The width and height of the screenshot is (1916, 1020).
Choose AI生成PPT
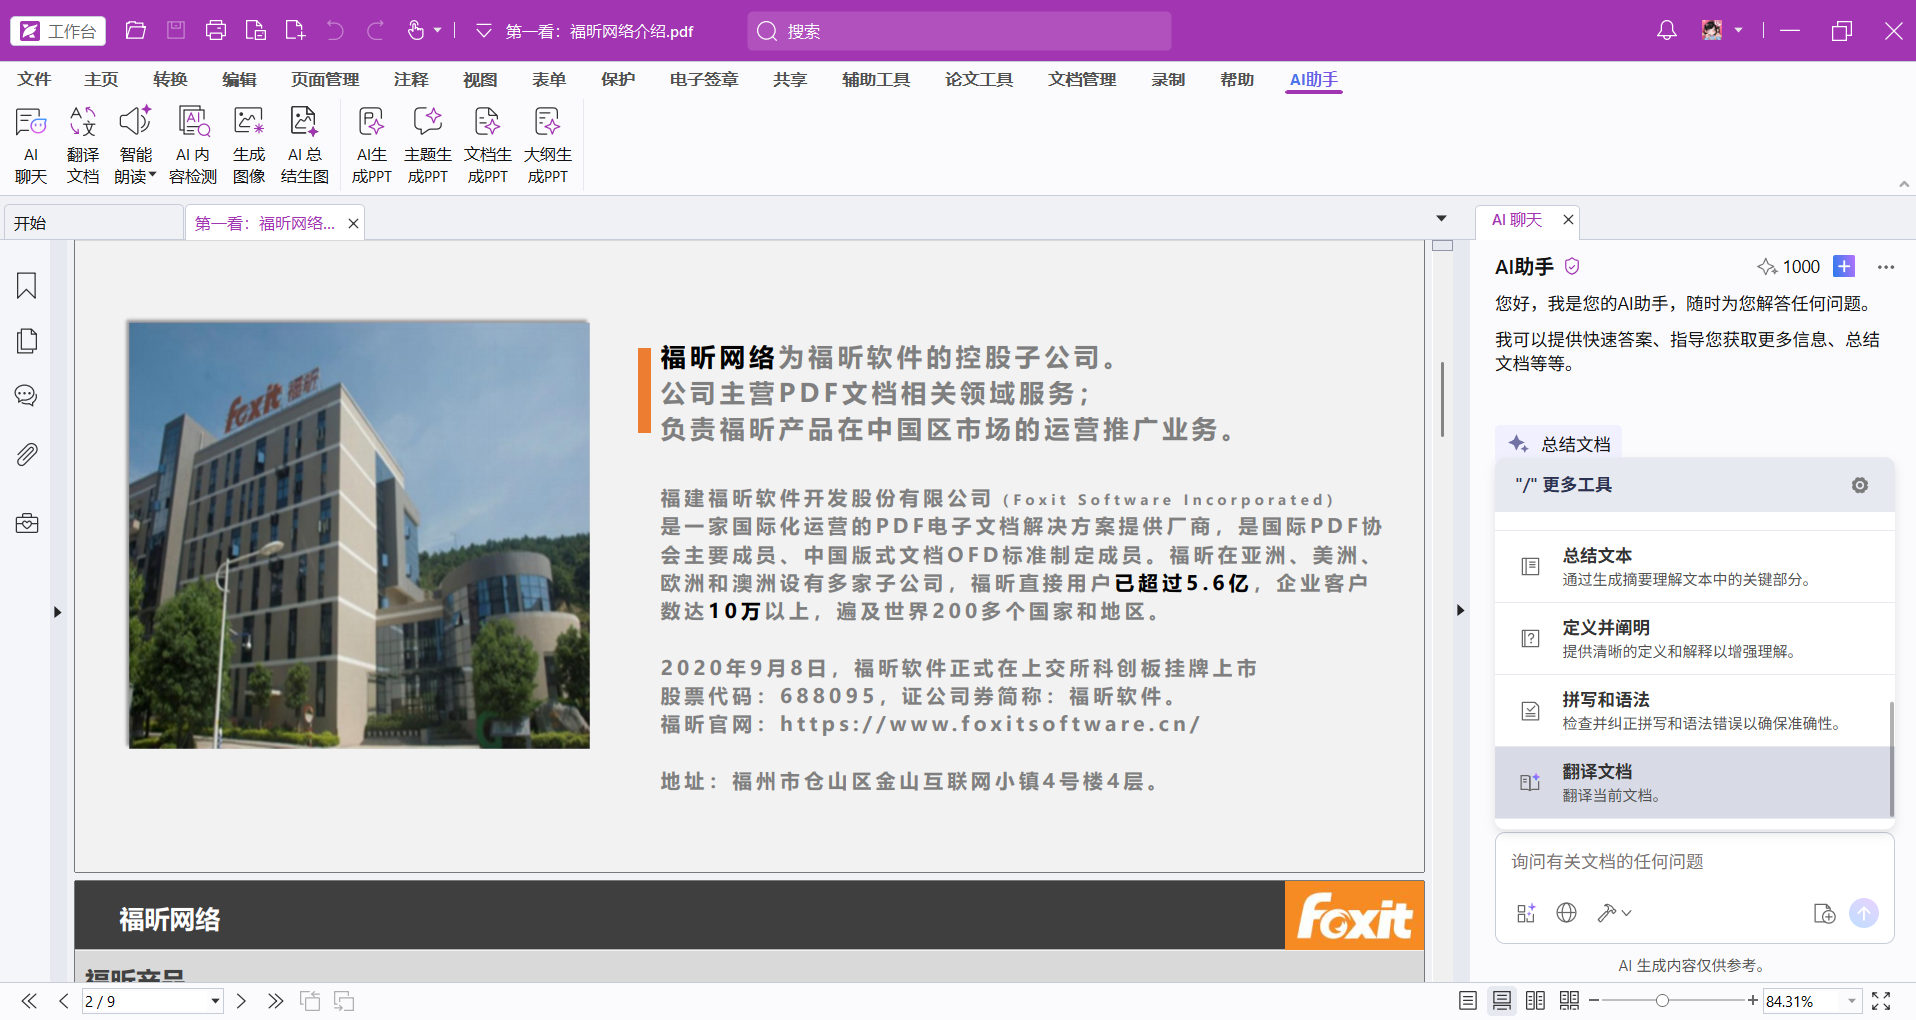point(372,146)
